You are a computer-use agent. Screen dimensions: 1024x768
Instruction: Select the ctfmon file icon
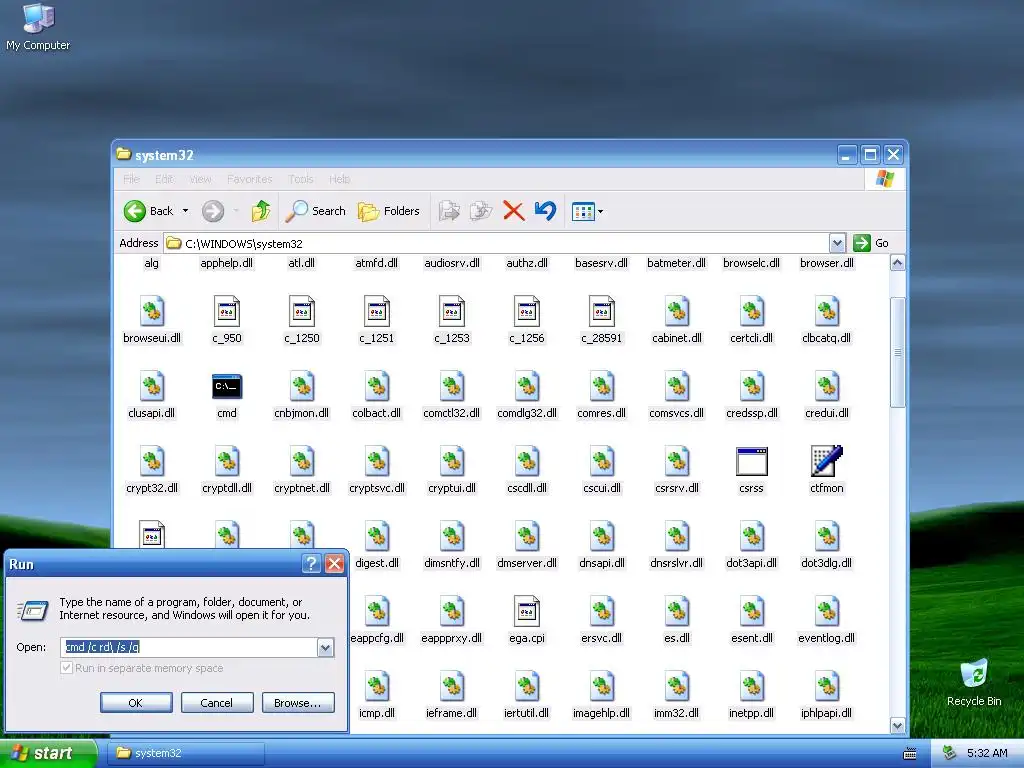[827, 461]
